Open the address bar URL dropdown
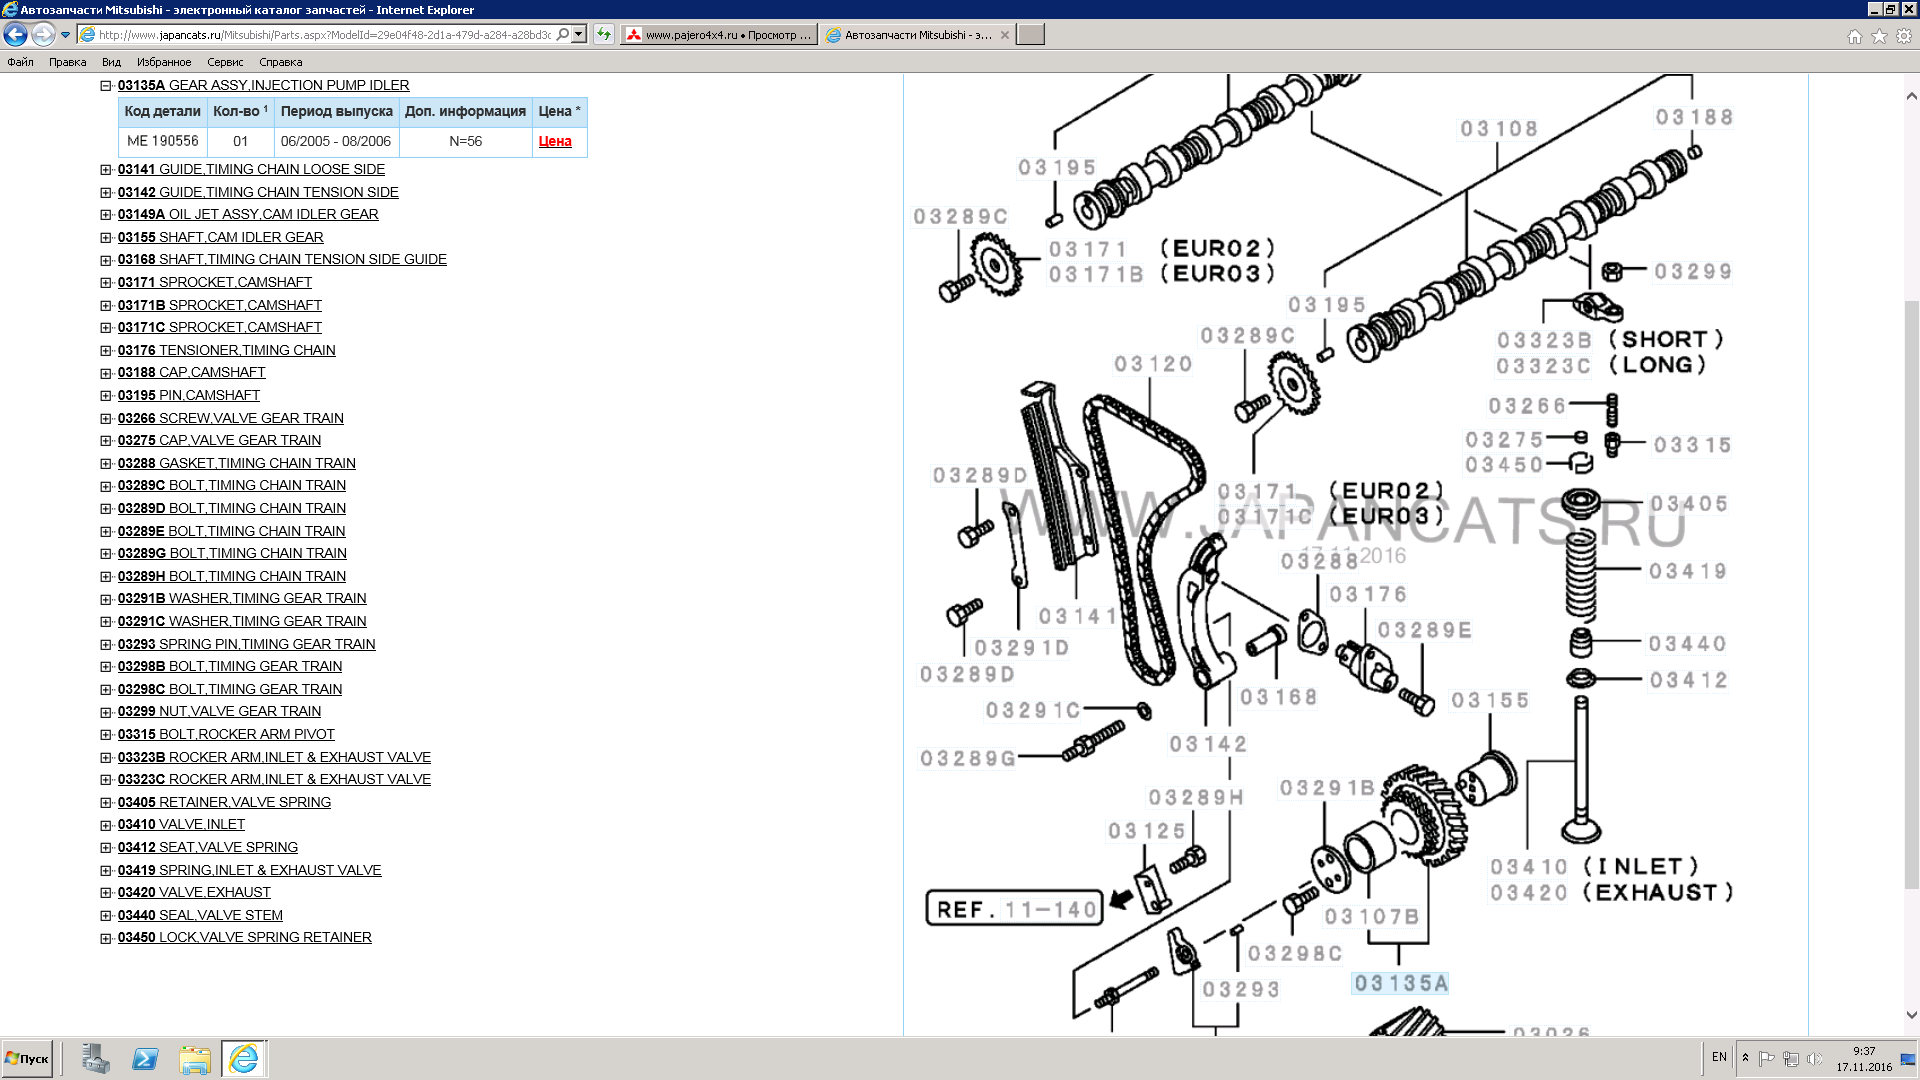Viewport: 1920px width, 1080px height. tap(579, 35)
